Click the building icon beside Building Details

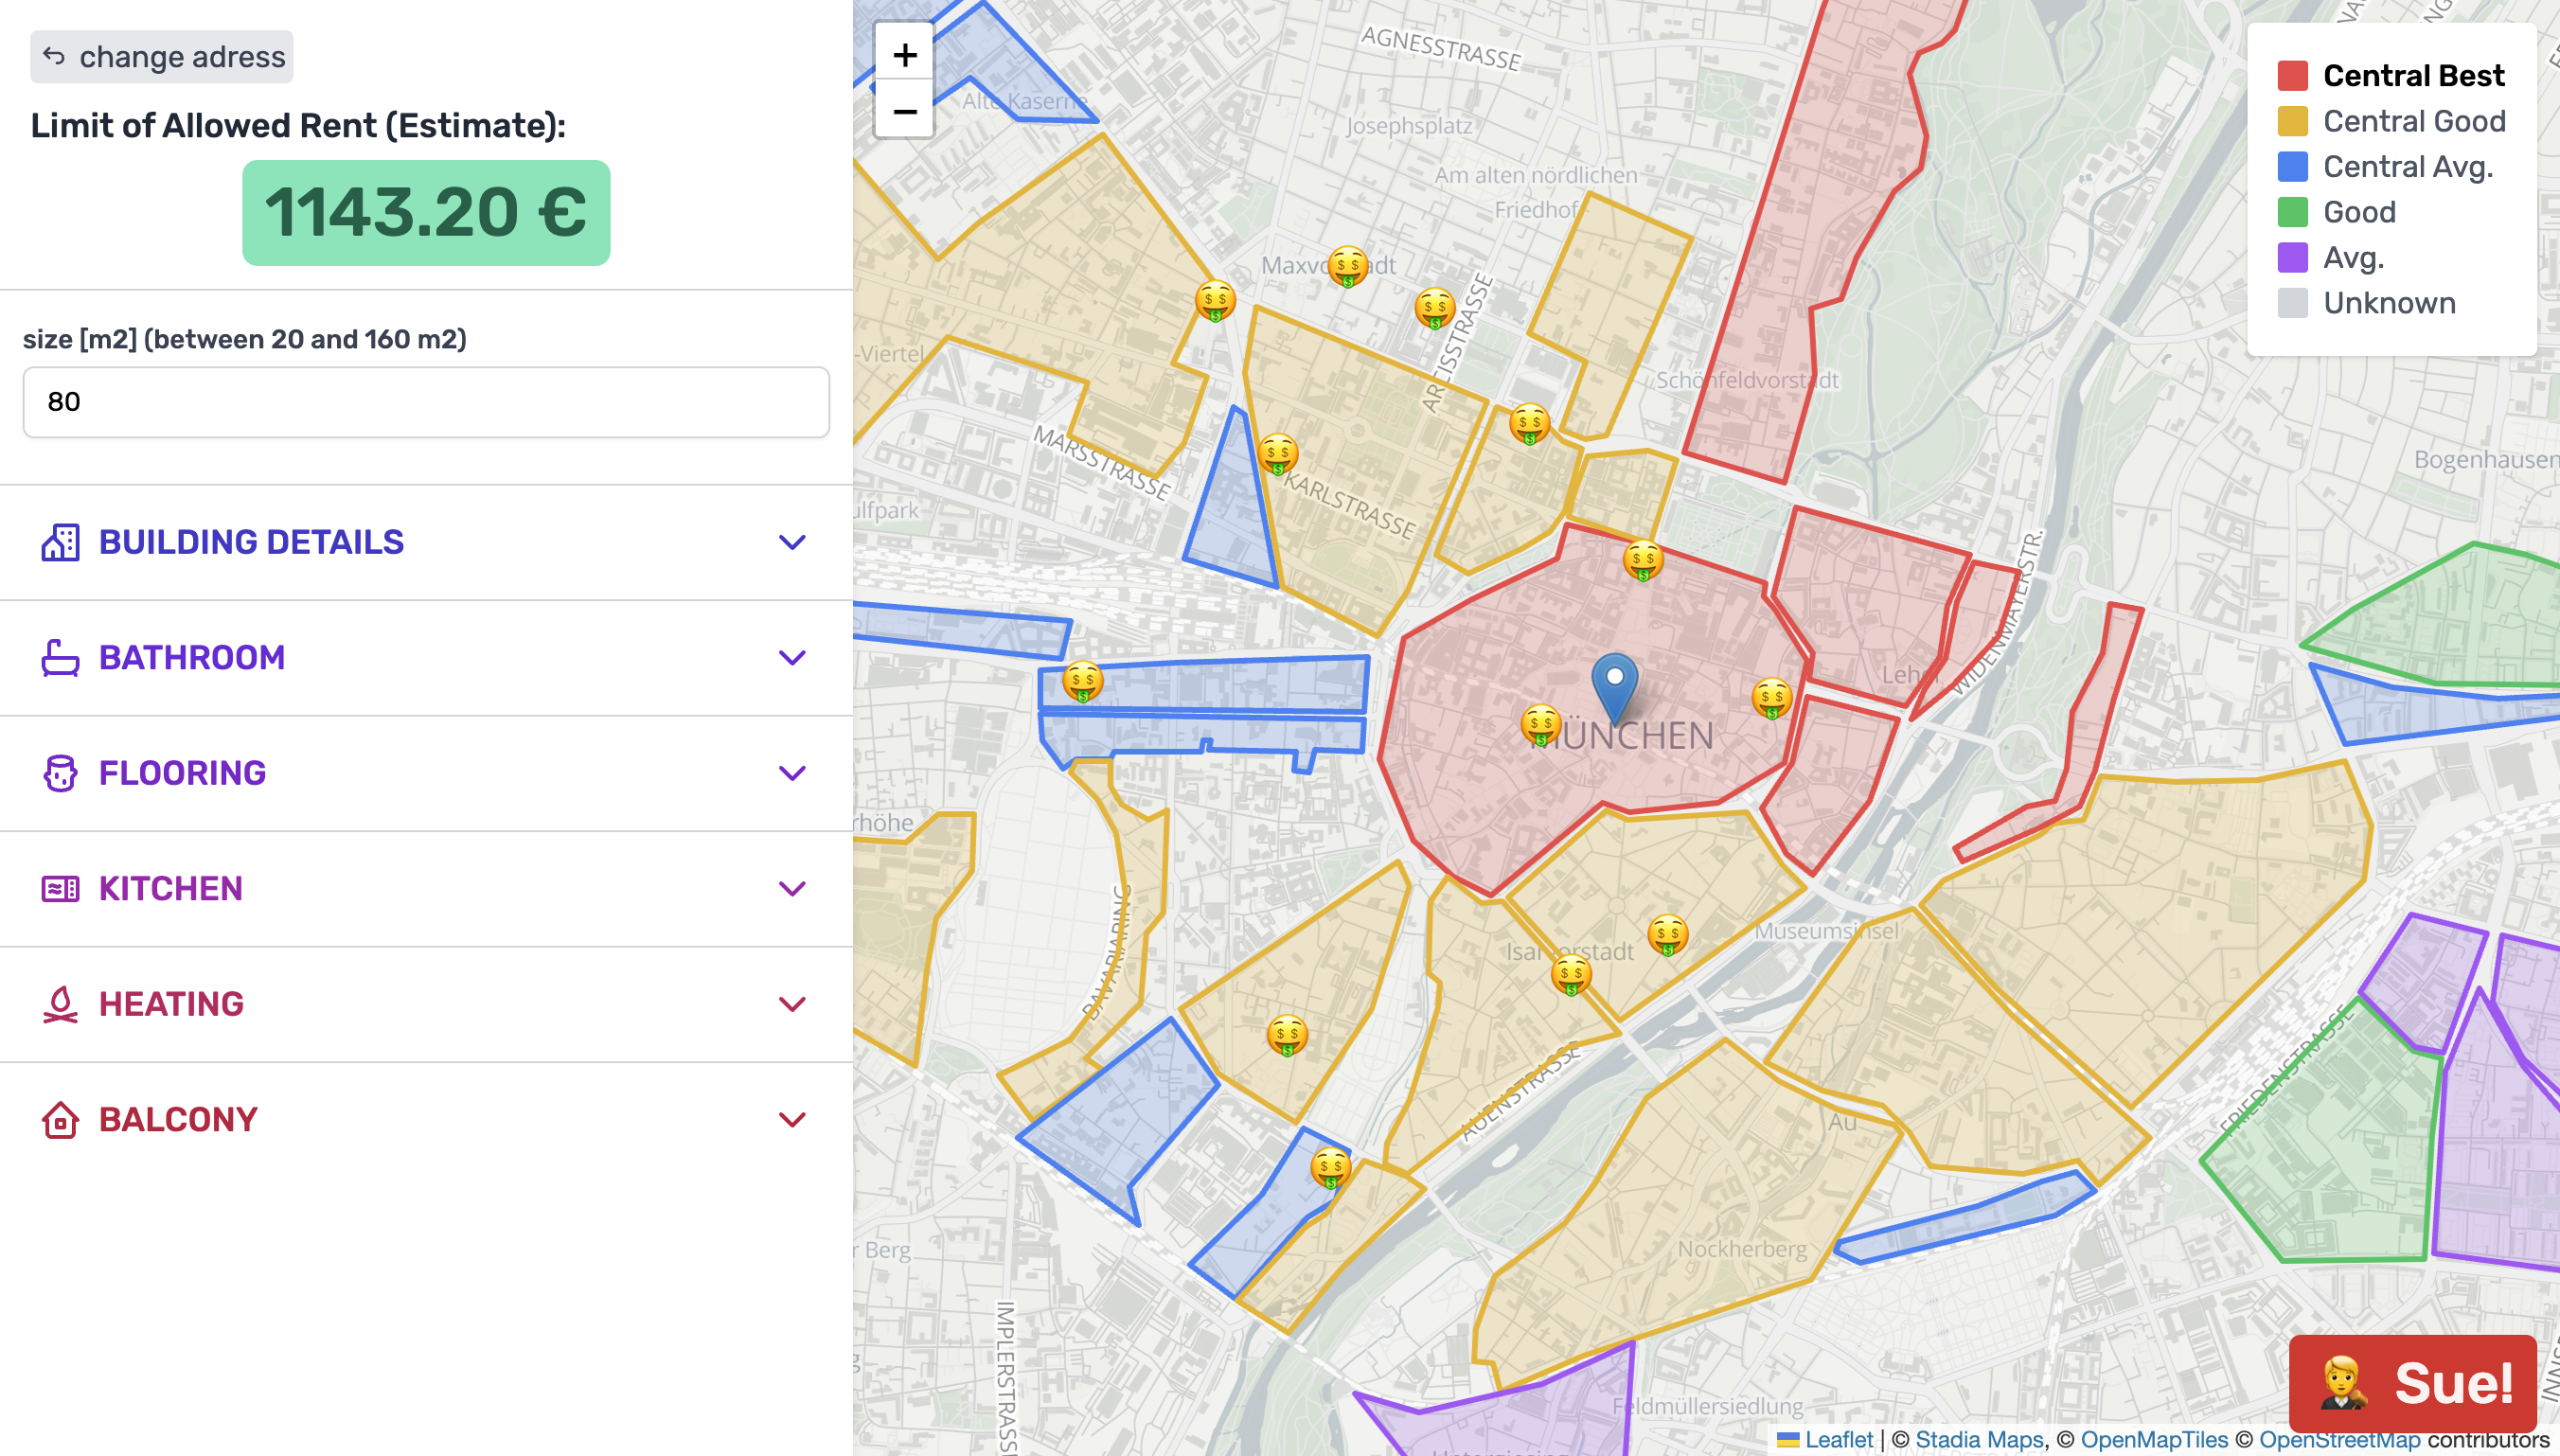(60, 542)
